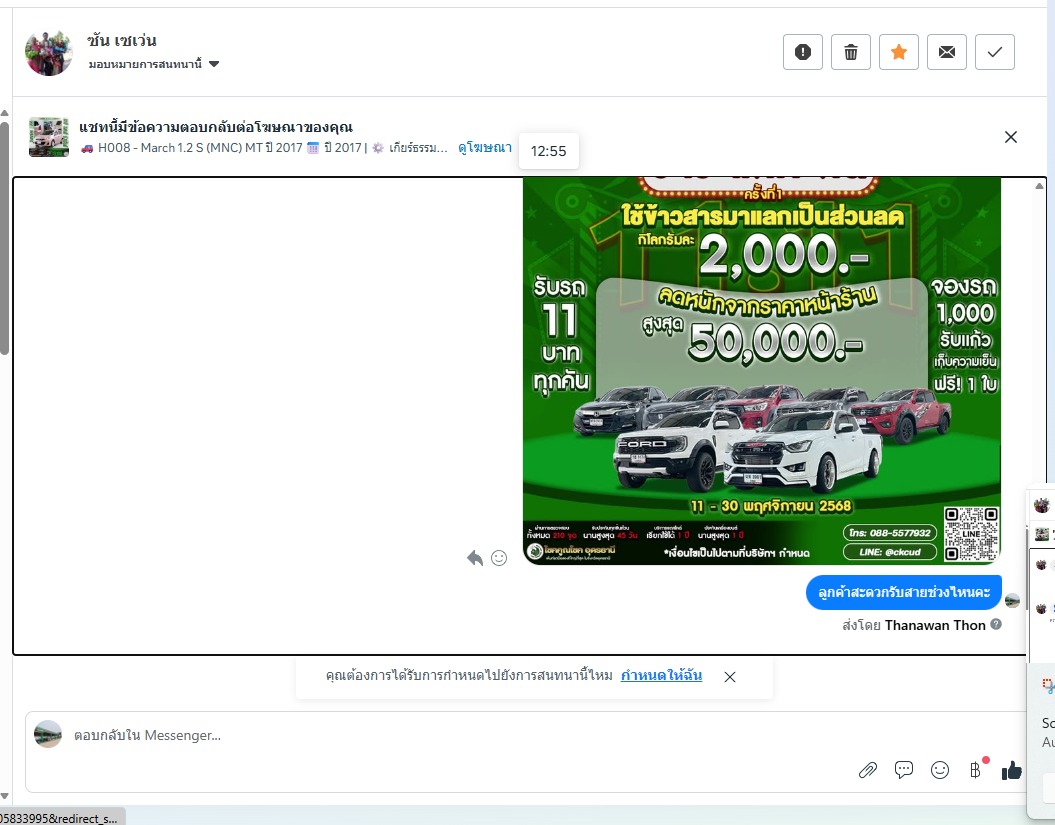
Task: Click the ส่งโดย Thanawan Thon label
Action: click(914, 625)
